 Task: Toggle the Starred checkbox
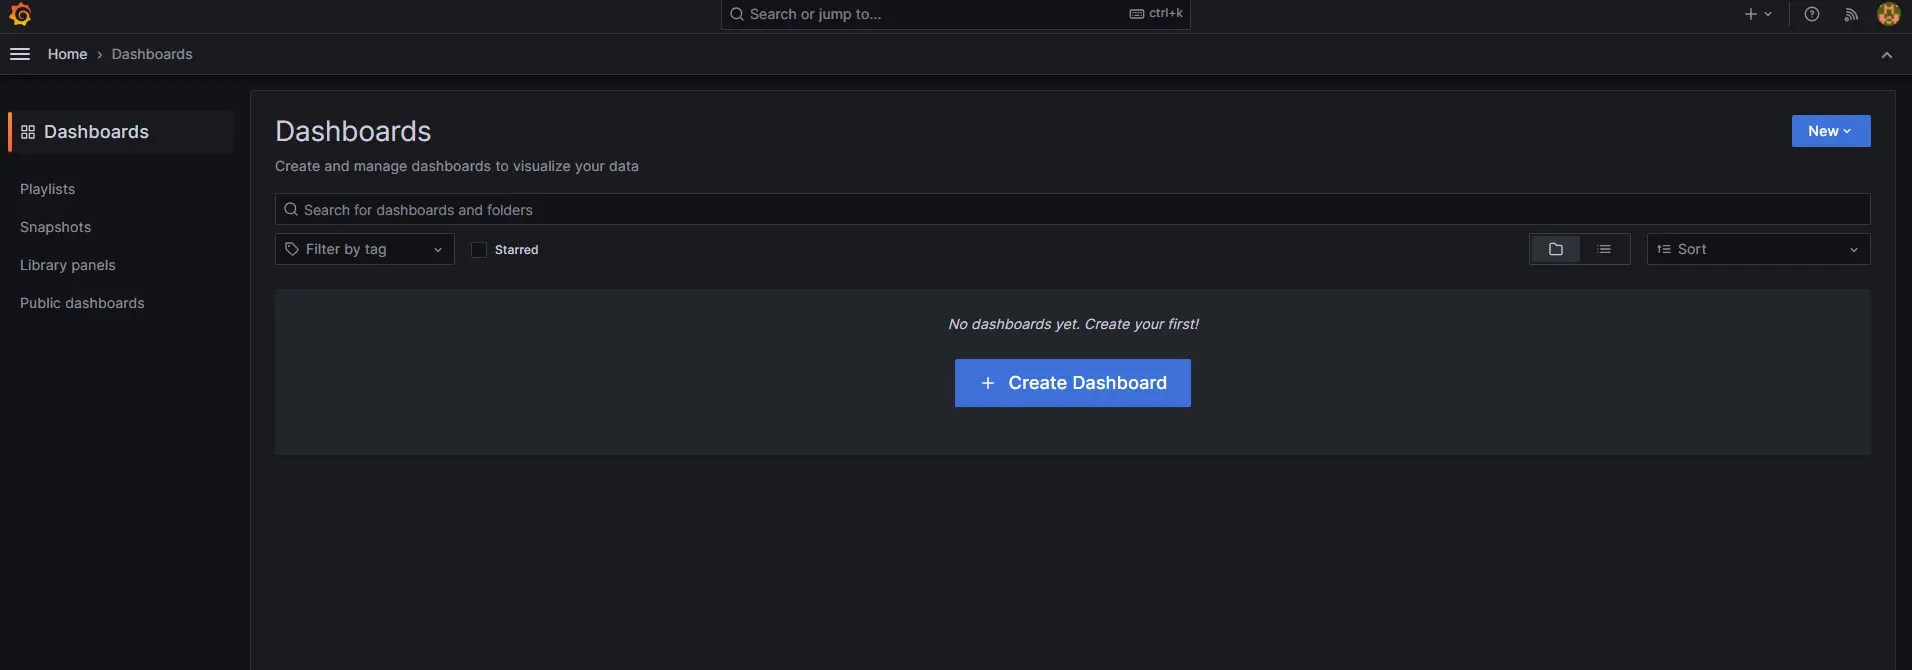(x=479, y=250)
